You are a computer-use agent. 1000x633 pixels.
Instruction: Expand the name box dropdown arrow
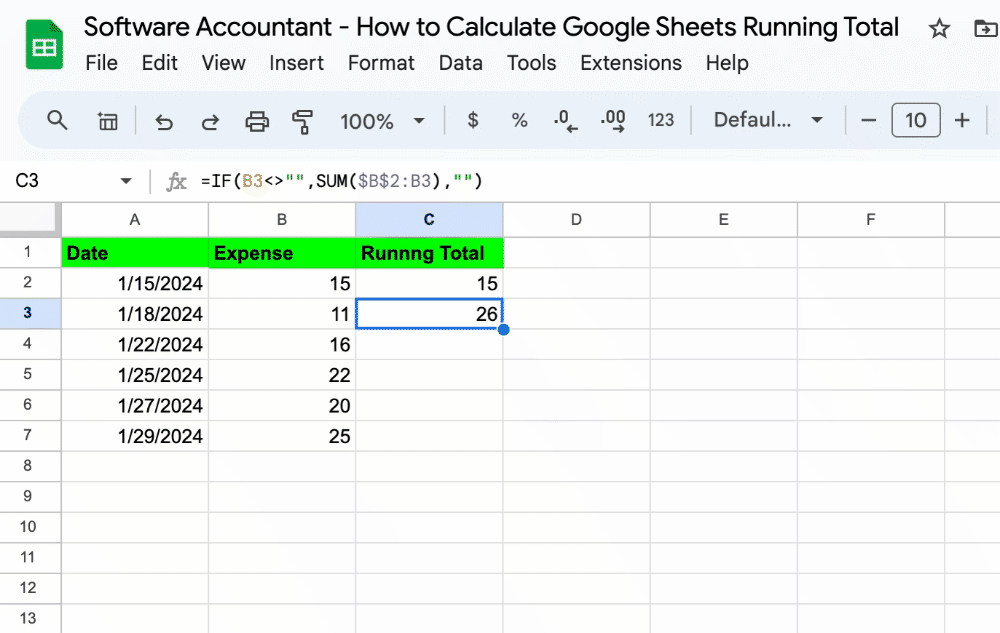point(126,181)
